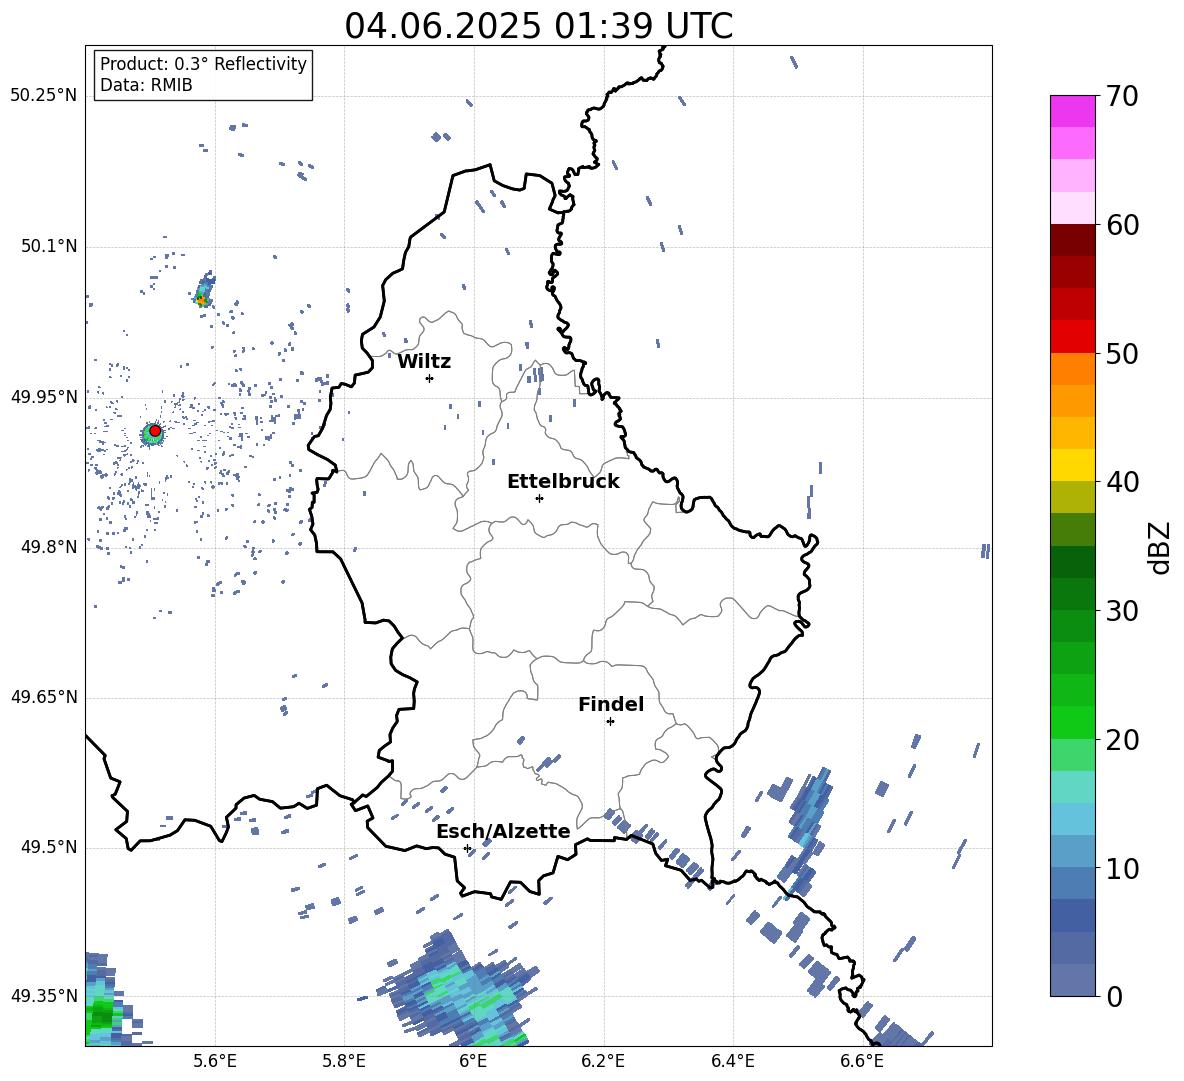
Task: Click the title 04.06.2025 01:39 UTC
Action: (x=538, y=26)
